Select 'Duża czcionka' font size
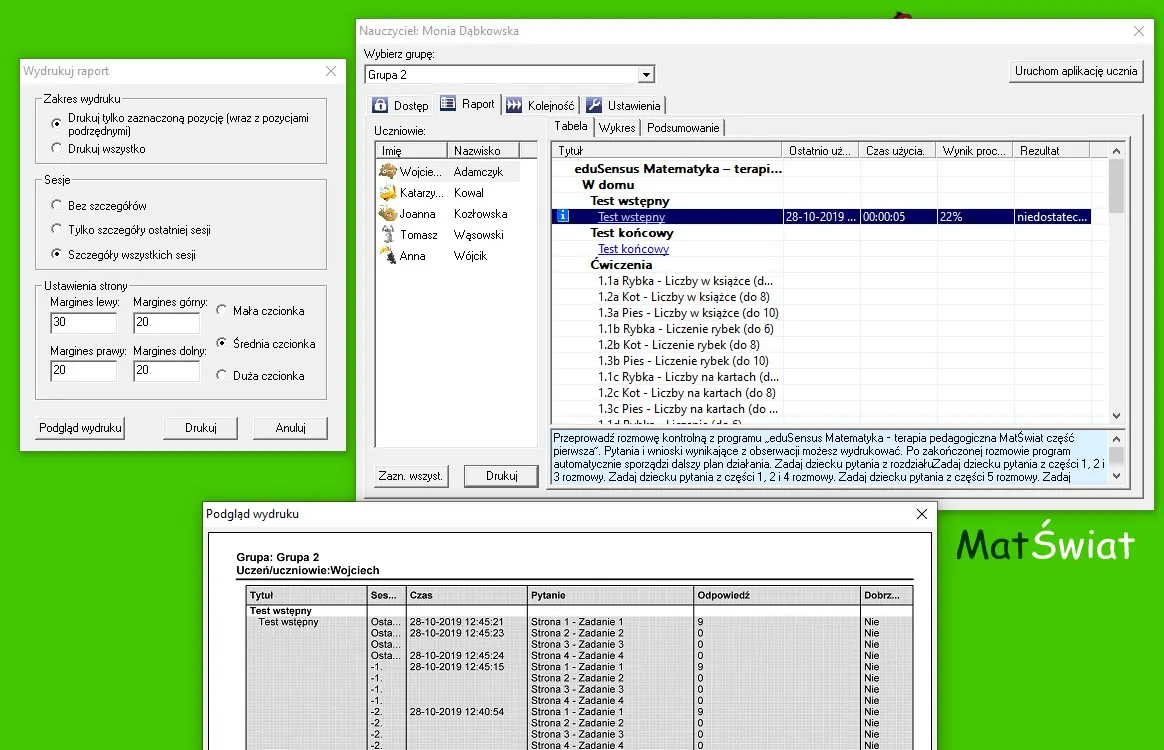This screenshot has height=750, width=1164. [221, 376]
